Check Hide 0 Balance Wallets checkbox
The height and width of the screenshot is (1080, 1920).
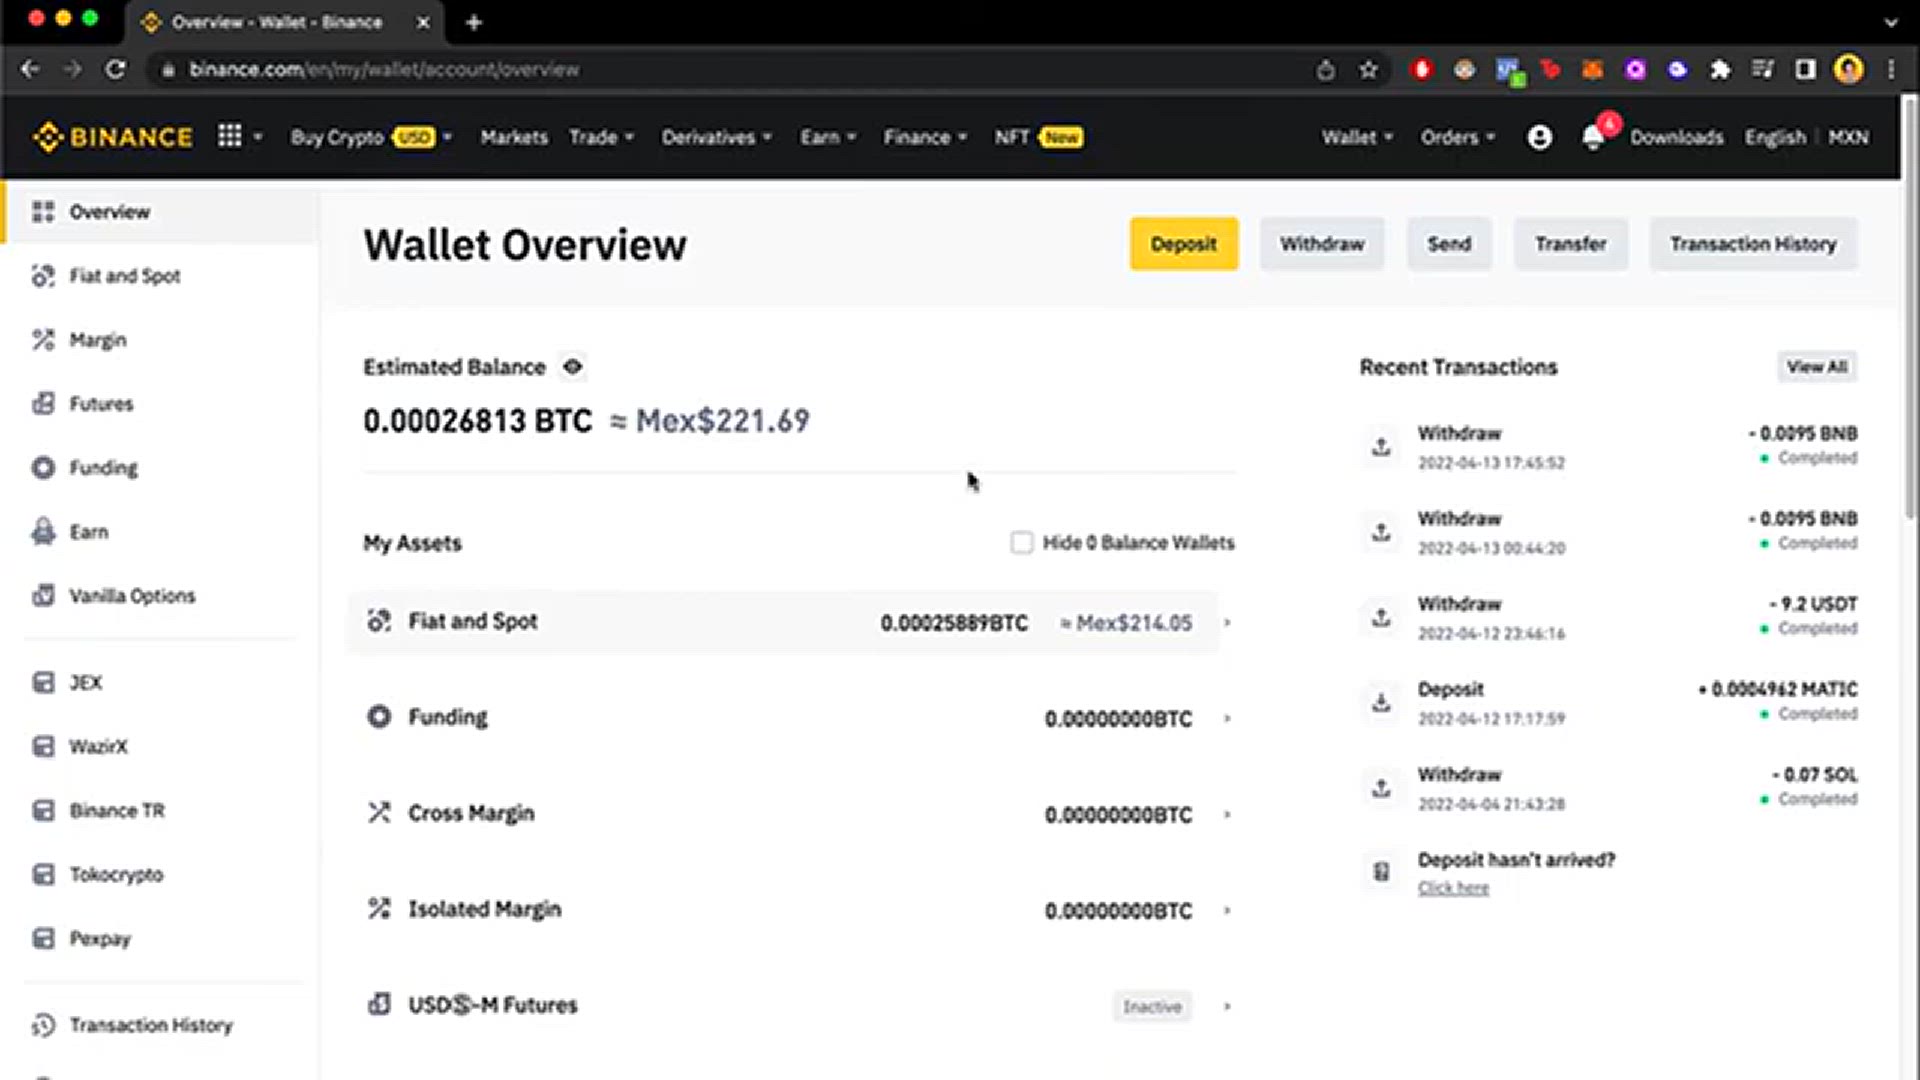[1021, 543]
